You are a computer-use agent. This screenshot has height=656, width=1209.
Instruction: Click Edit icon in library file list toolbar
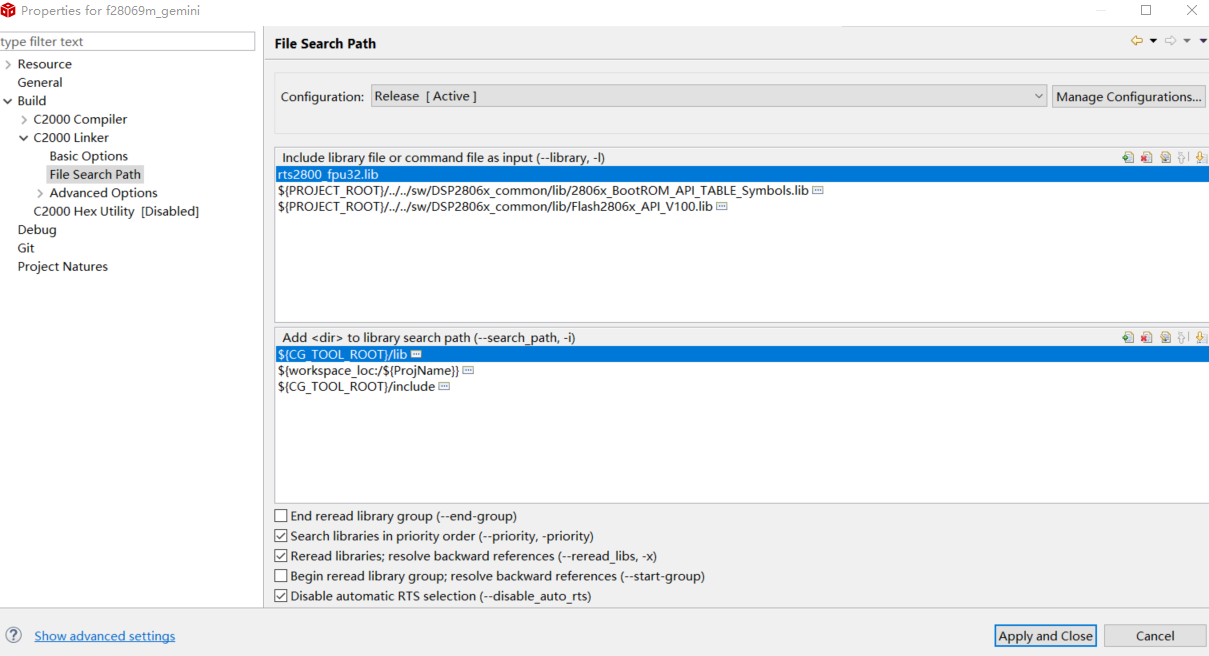coord(1165,158)
